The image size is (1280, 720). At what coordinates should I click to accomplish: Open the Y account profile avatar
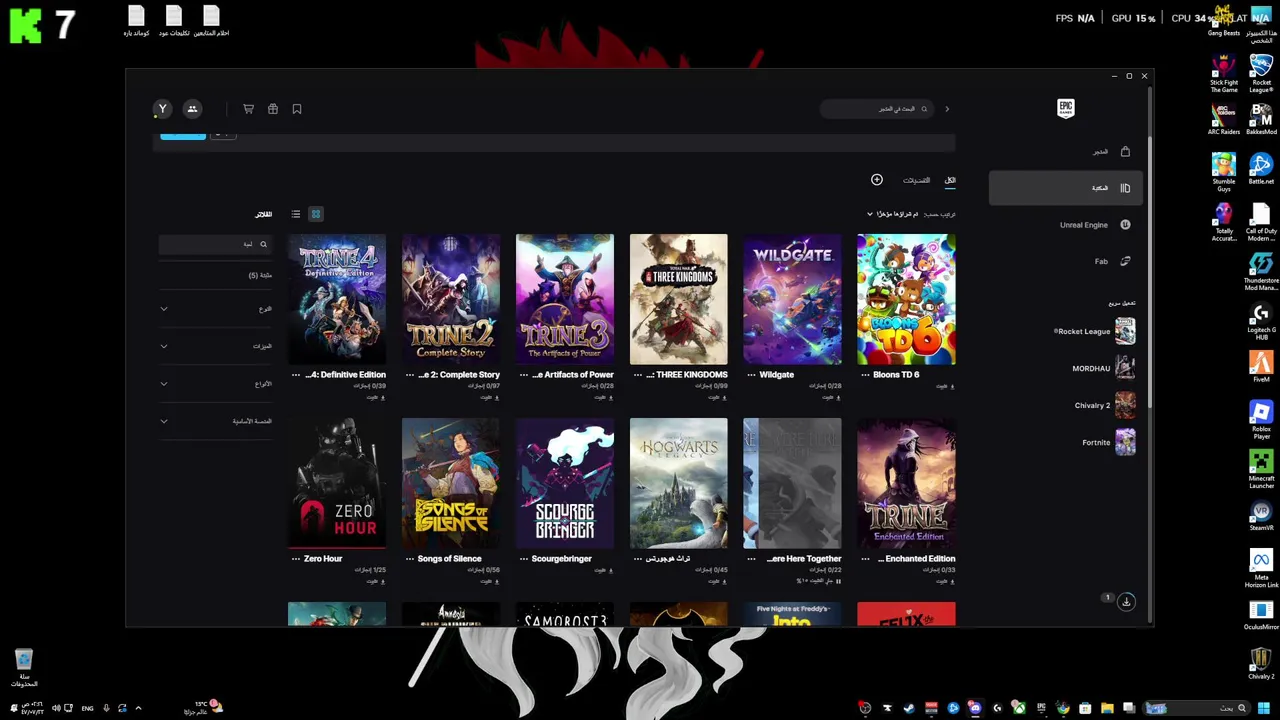(x=162, y=109)
